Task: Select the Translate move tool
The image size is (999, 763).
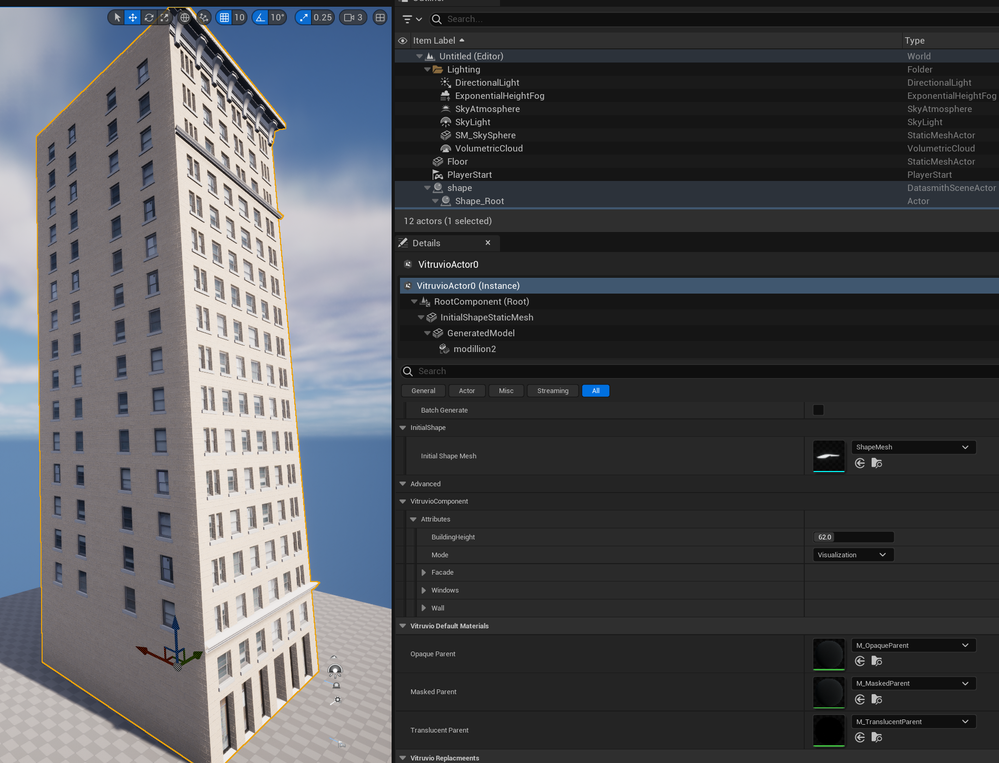Action: [133, 17]
